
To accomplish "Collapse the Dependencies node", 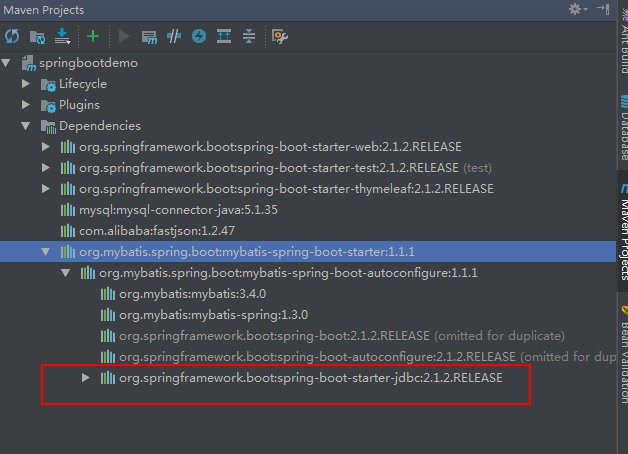I will [x=26, y=126].
